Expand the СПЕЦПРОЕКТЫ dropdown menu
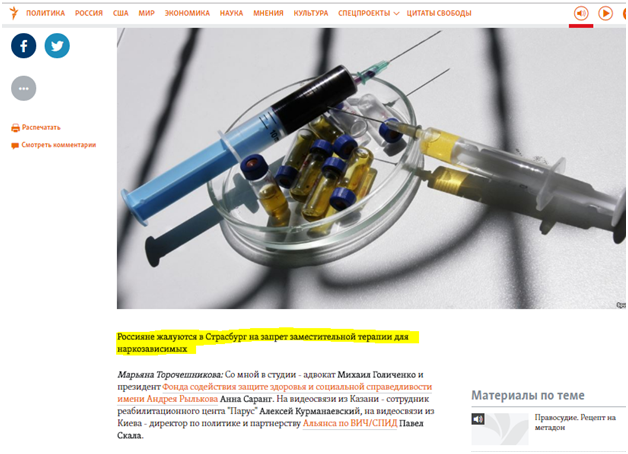This screenshot has height=454, width=628. click(x=368, y=13)
